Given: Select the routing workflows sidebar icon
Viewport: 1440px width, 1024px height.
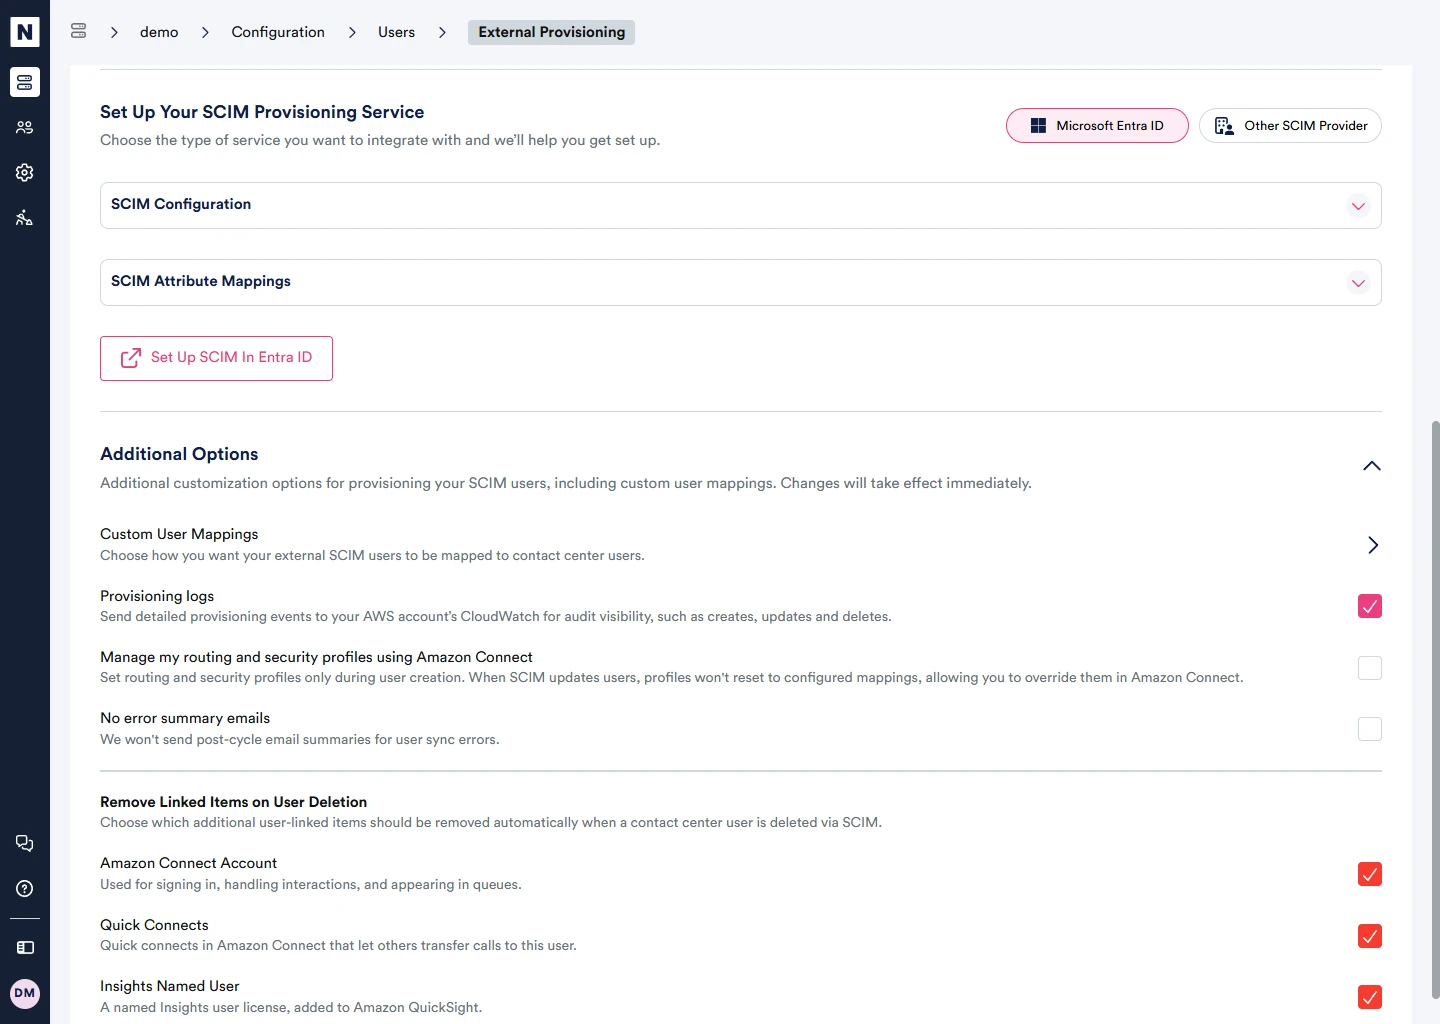Looking at the screenshot, I should tap(24, 217).
